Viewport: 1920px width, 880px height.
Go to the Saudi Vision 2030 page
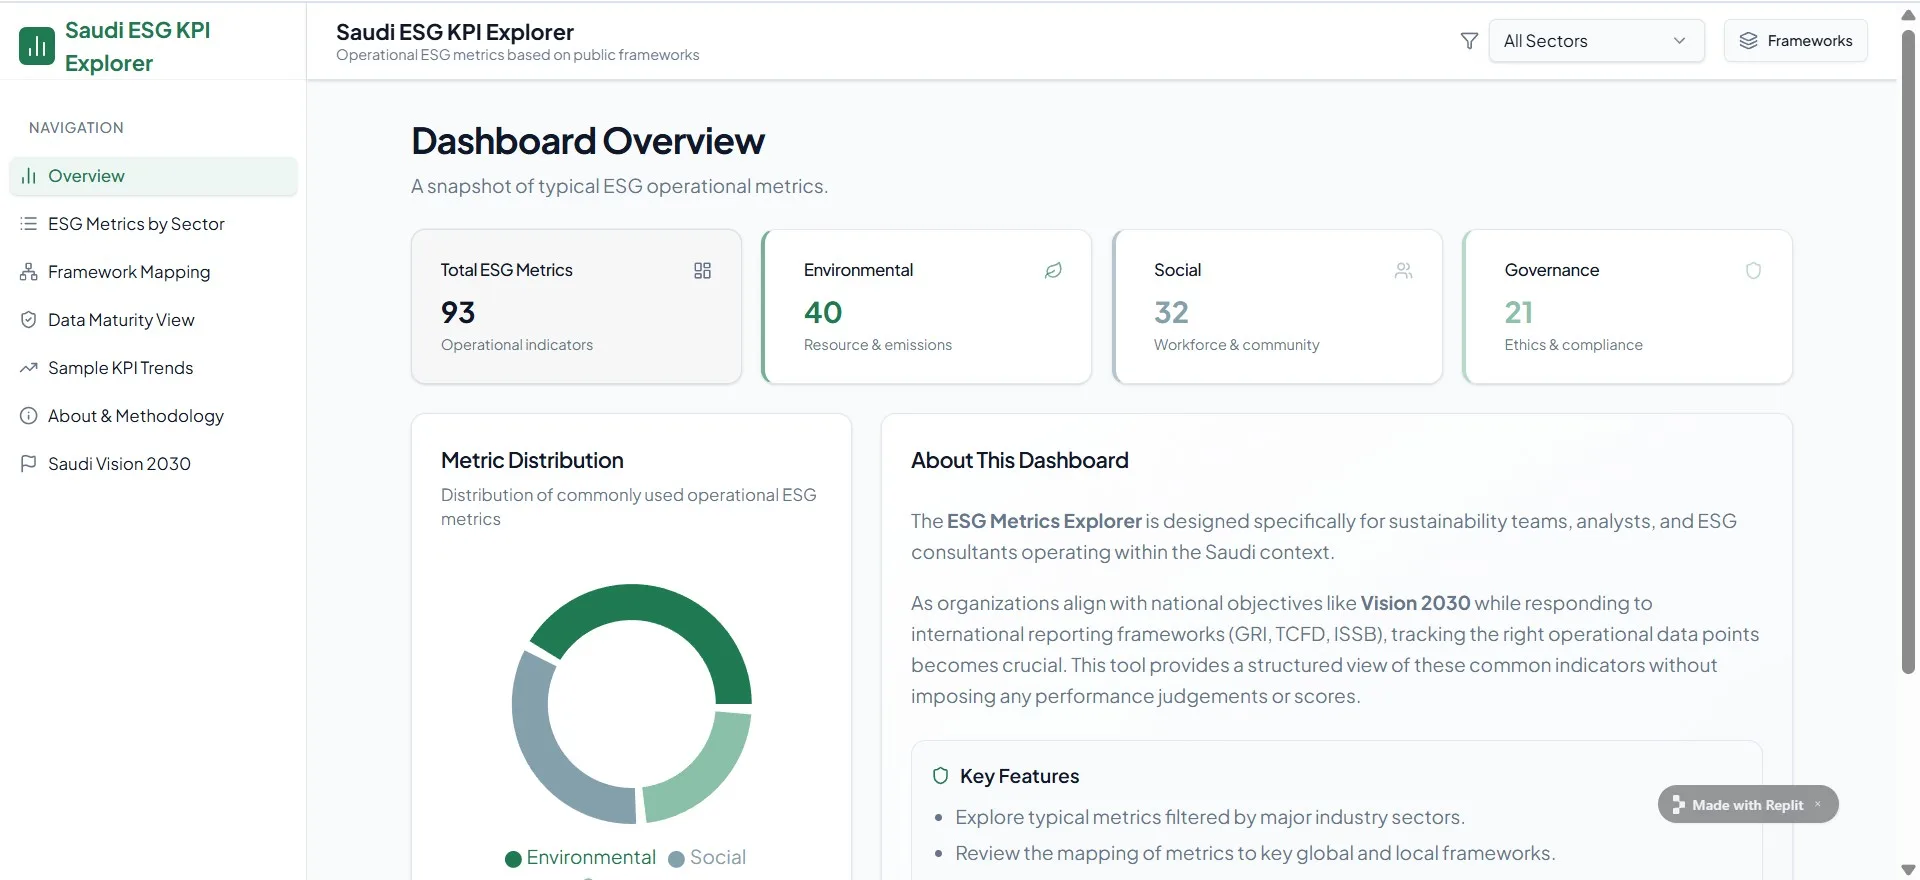tap(154, 464)
